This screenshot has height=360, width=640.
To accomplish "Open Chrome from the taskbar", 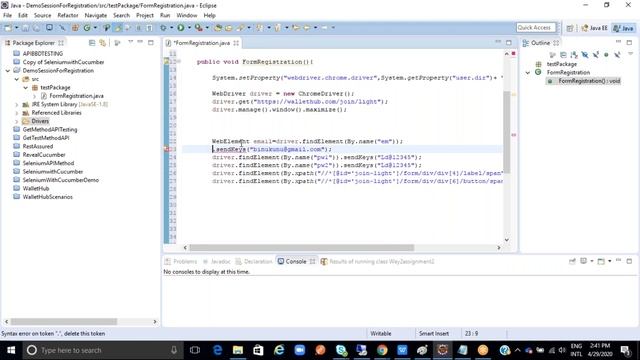I will tap(382, 350).
